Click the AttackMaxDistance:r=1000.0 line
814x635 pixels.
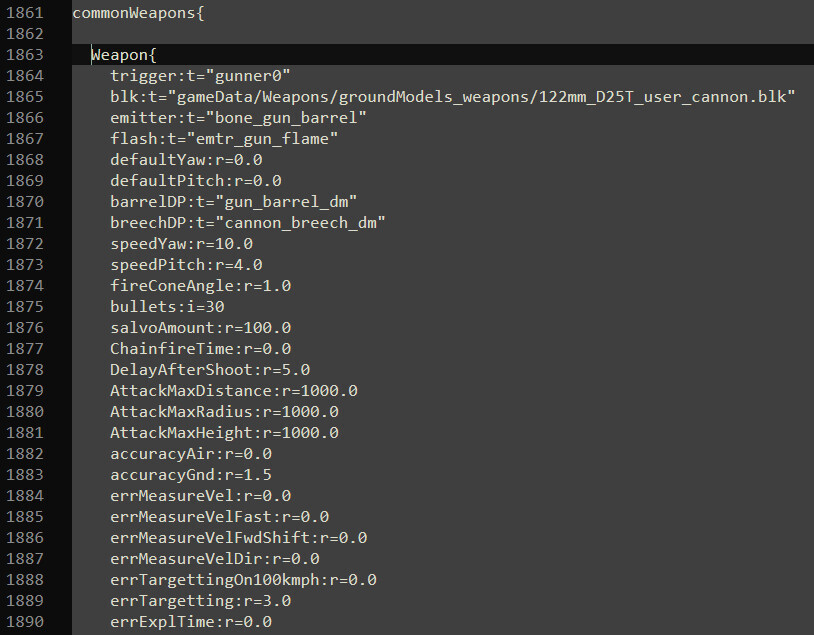pos(233,390)
